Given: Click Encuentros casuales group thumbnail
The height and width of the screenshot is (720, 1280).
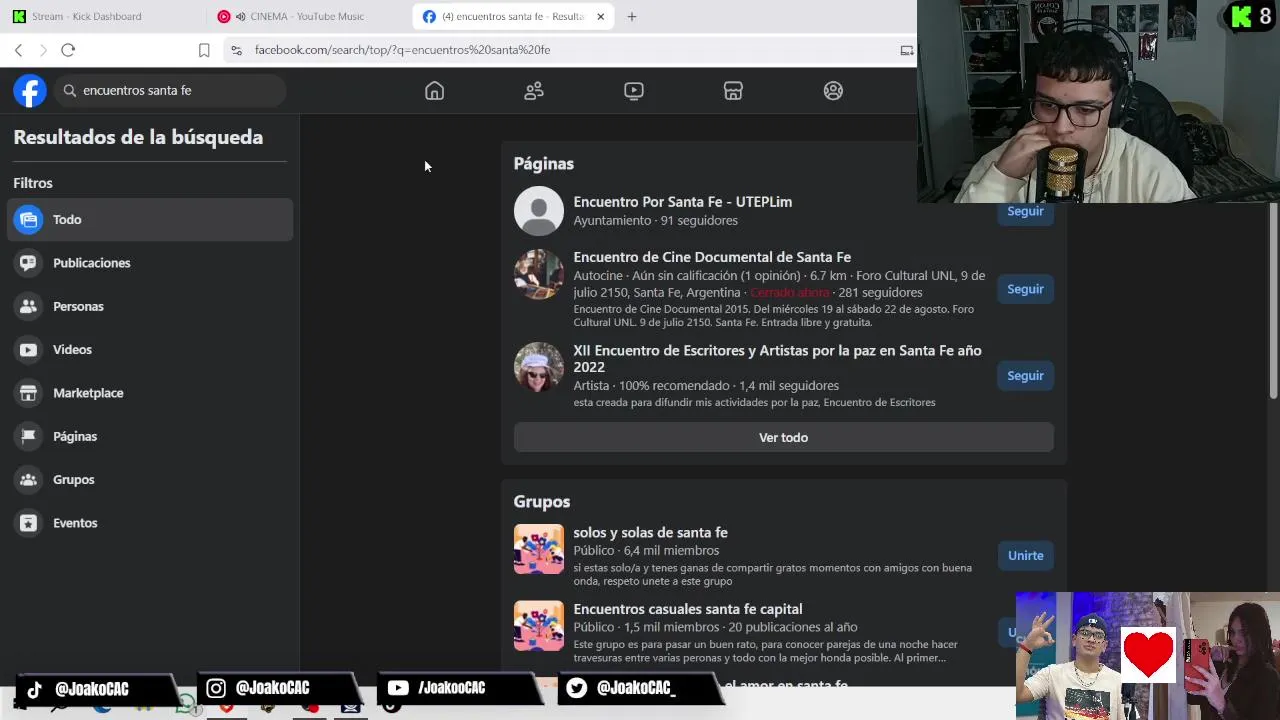Looking at the screenshot, I should pyautogui.click(x=539, y=625).
